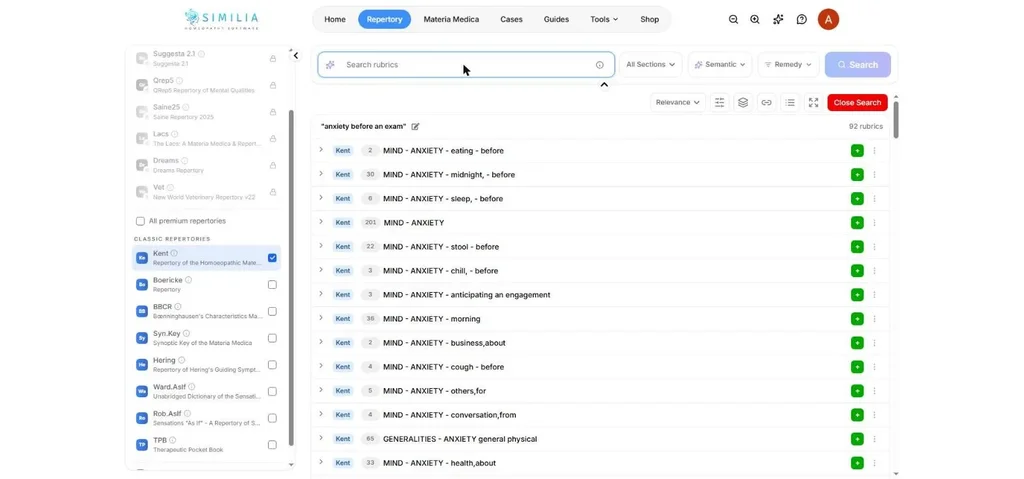This screenshot has width=1024, height=479.
Task: Check the Ward.AsIf repertory checkbox
Action: point(272,391)
